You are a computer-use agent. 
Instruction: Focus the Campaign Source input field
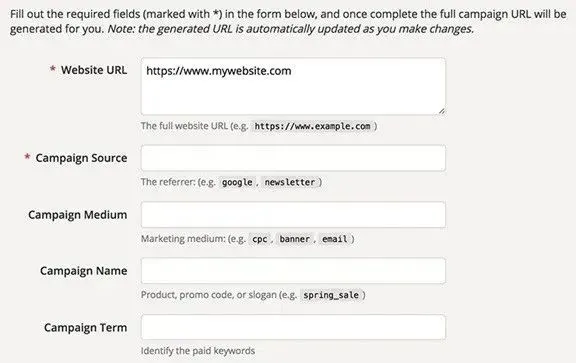(293, 158)
